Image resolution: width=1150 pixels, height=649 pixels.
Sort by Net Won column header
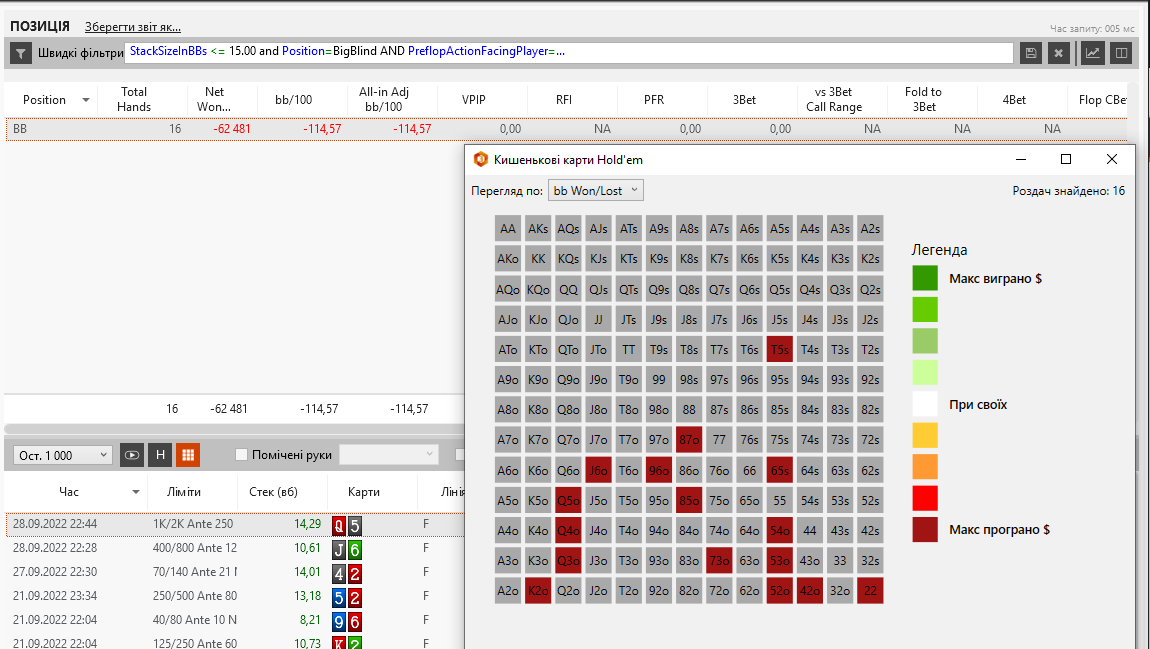(214, 99)
